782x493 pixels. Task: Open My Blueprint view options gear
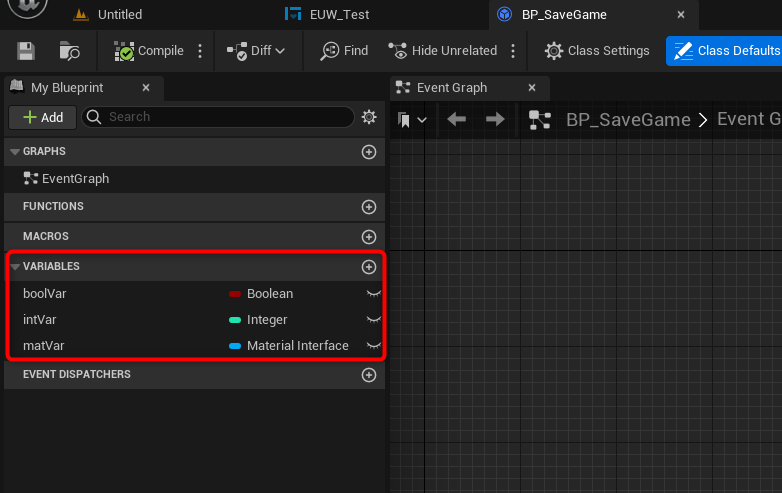369,117
